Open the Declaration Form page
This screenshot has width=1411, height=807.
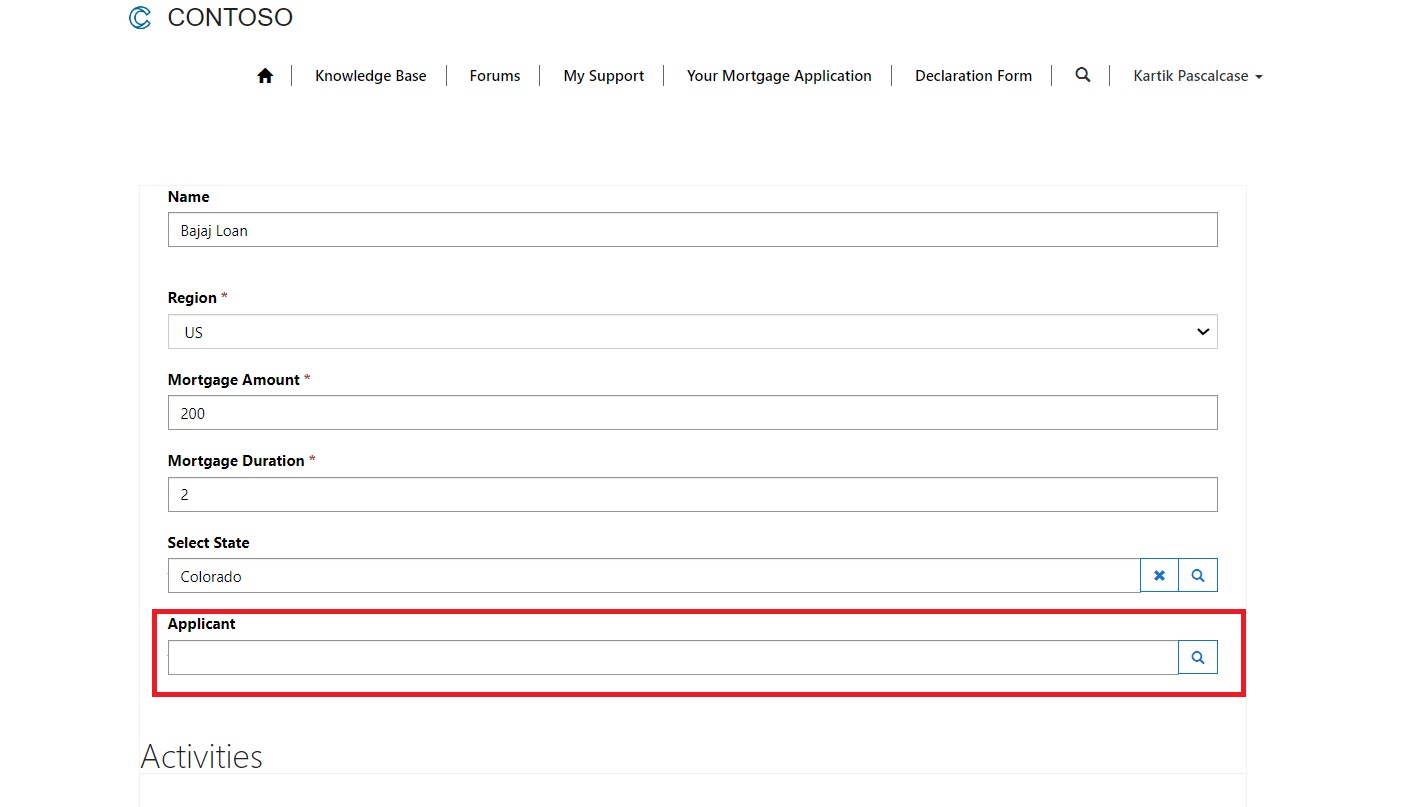[973, 76]
